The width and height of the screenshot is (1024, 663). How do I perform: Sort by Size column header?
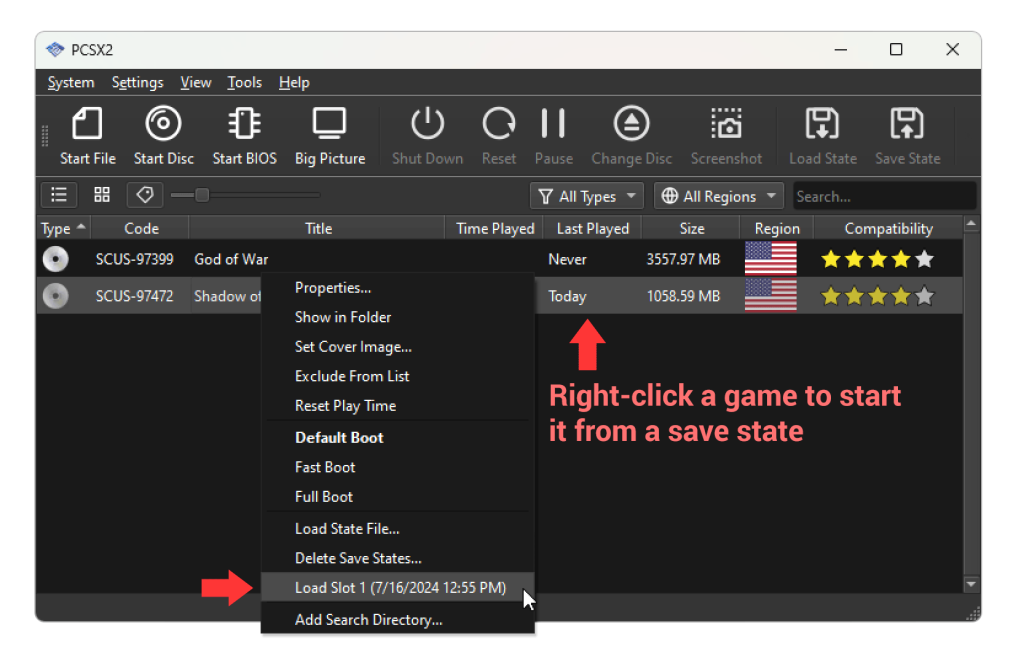click(x=692, y=229)
